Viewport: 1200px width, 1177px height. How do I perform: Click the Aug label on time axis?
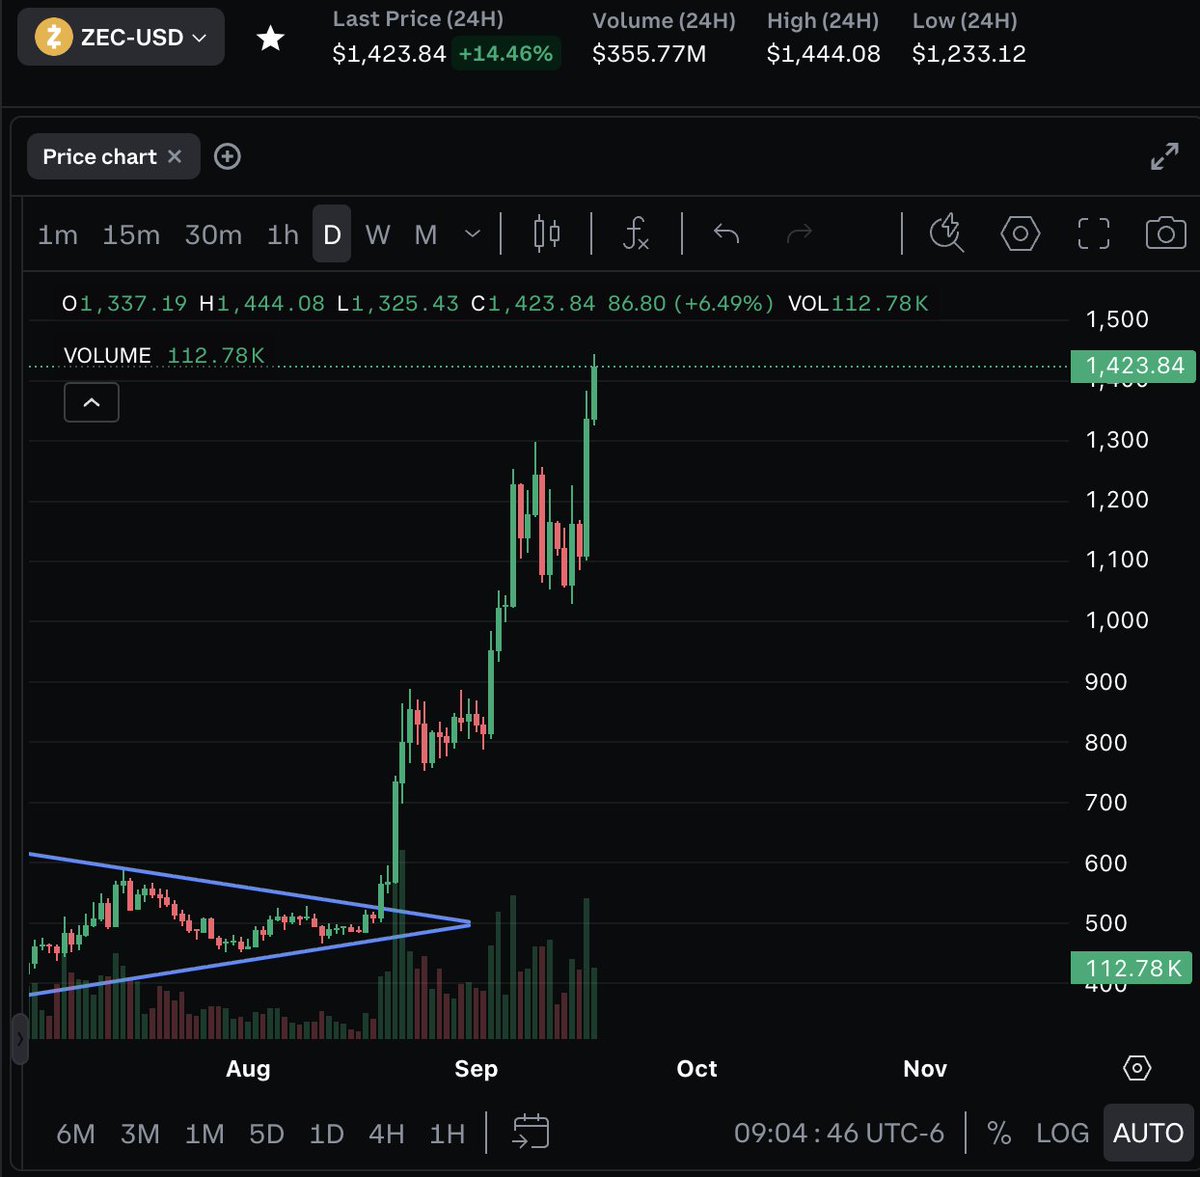(x=248, y=1068)
